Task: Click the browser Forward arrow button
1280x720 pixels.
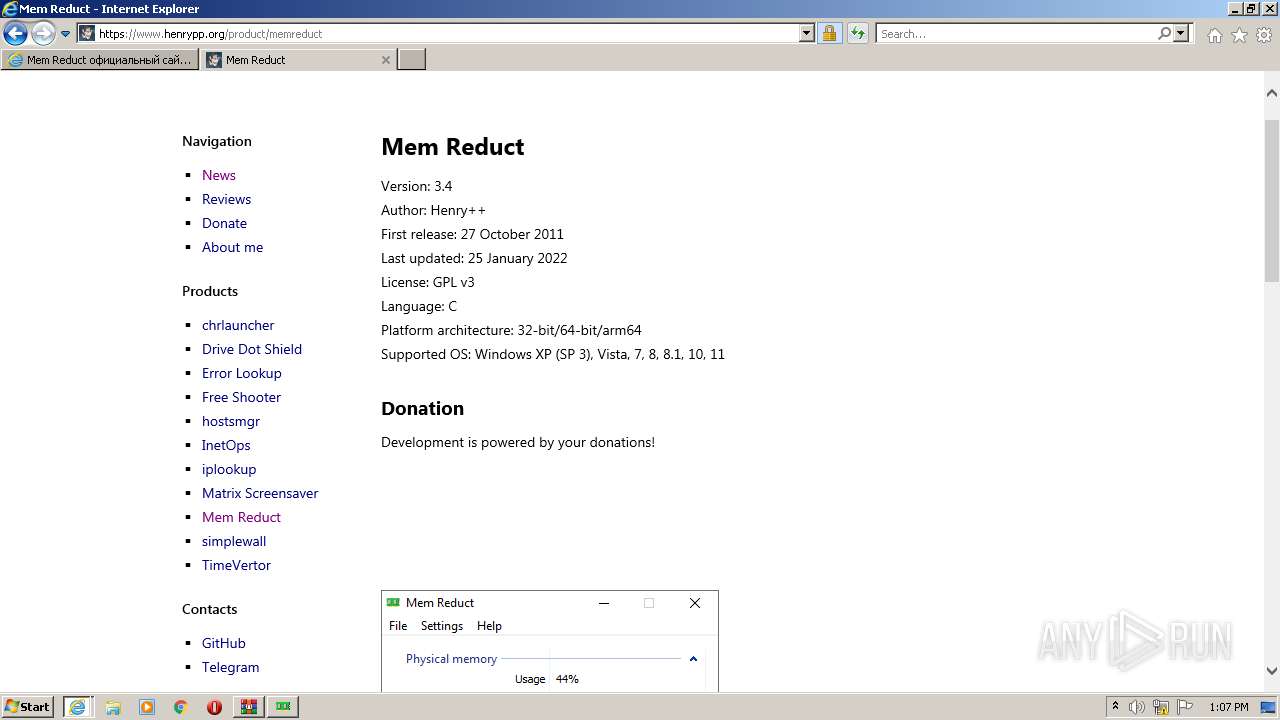Action: tap(43, 34)
